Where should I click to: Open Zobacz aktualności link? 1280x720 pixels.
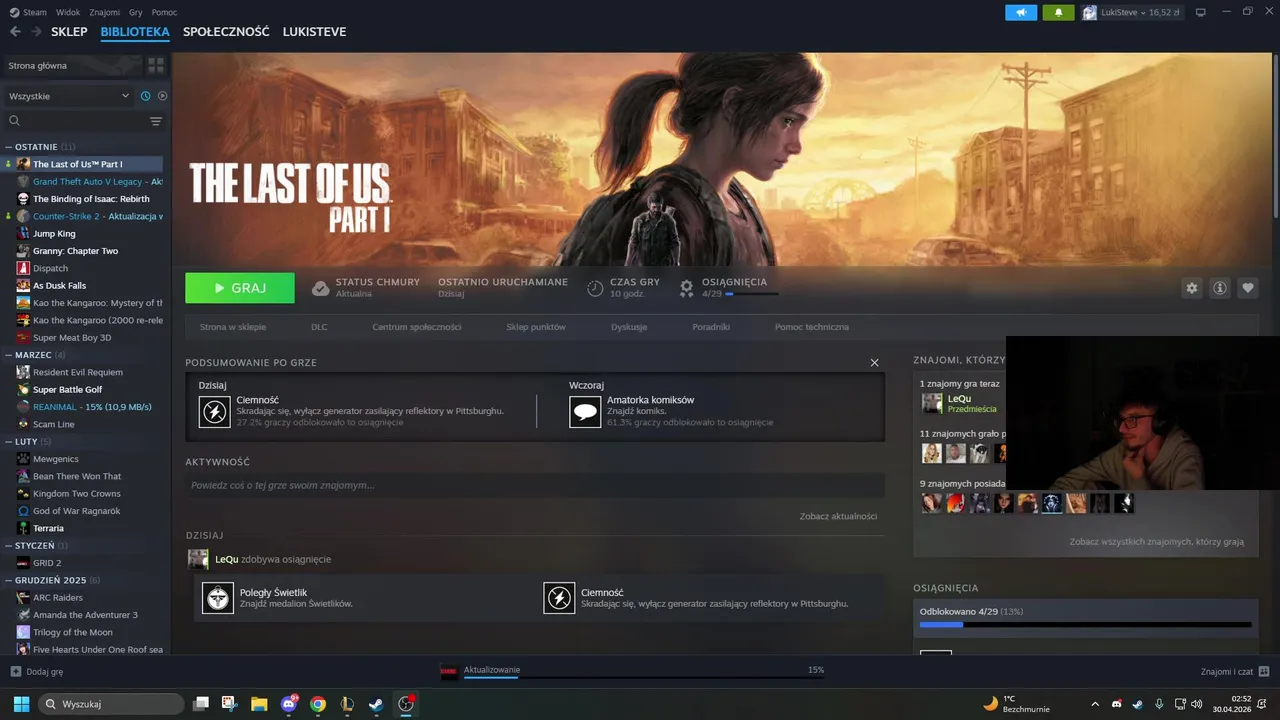tap(838, 516)
